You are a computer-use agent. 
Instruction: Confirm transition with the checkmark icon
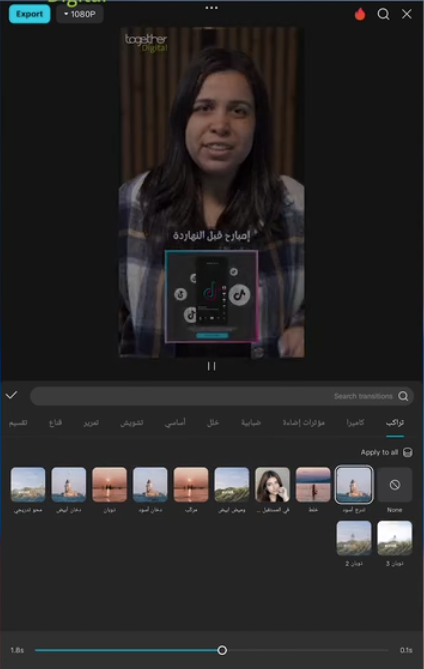tap(12, 395)
